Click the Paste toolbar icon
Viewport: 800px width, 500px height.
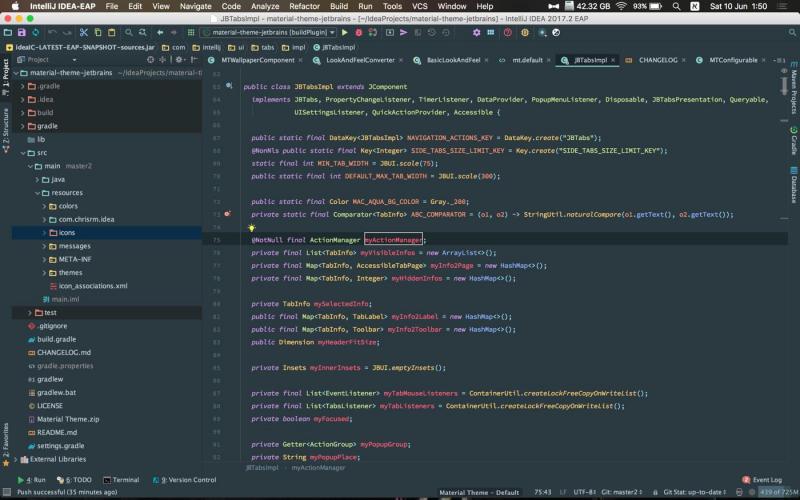111,32
